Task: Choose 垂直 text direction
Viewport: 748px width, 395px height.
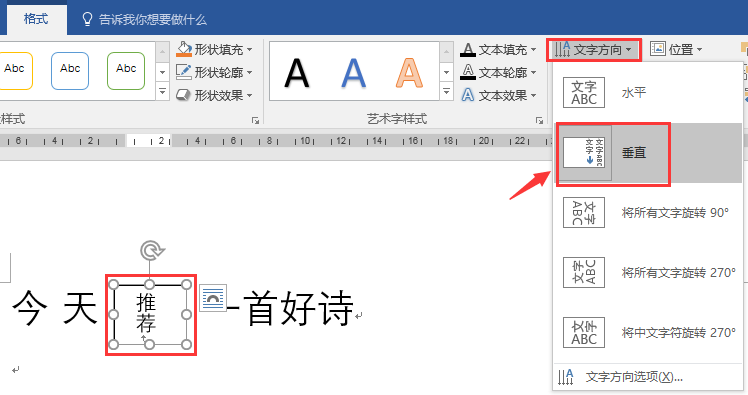Action: click(648, 153)
